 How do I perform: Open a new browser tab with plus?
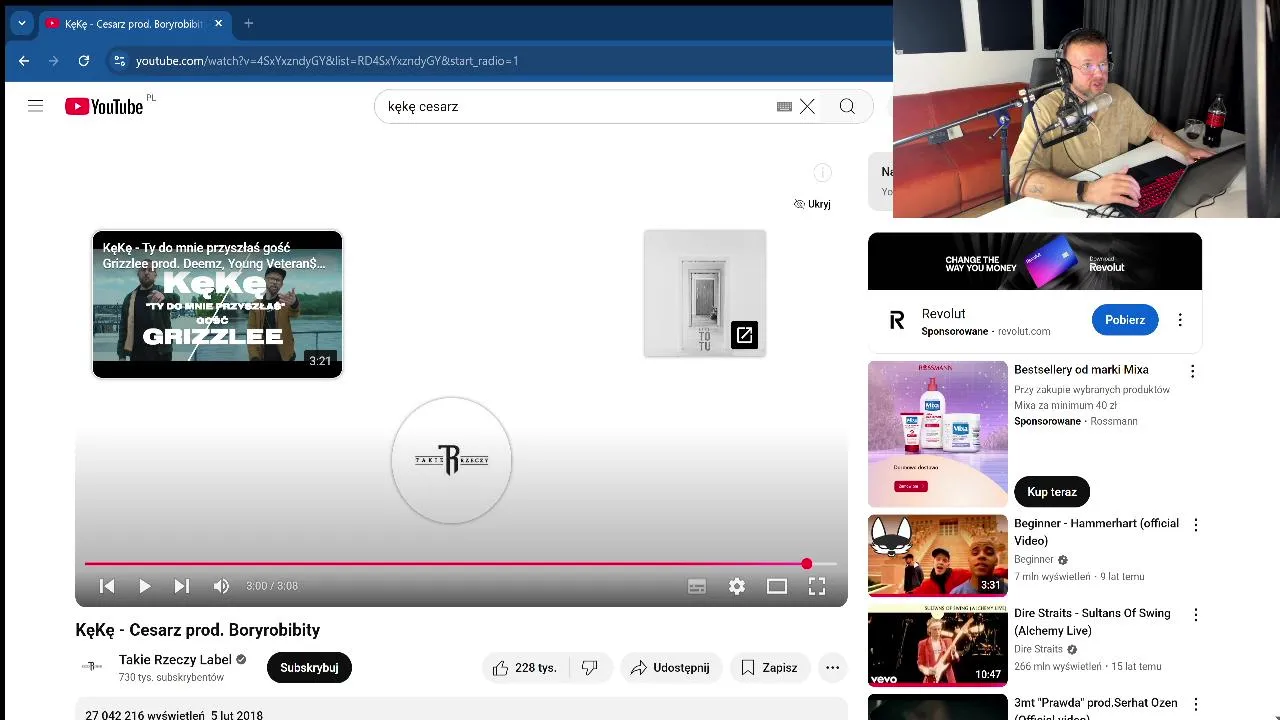click(248, 23)
